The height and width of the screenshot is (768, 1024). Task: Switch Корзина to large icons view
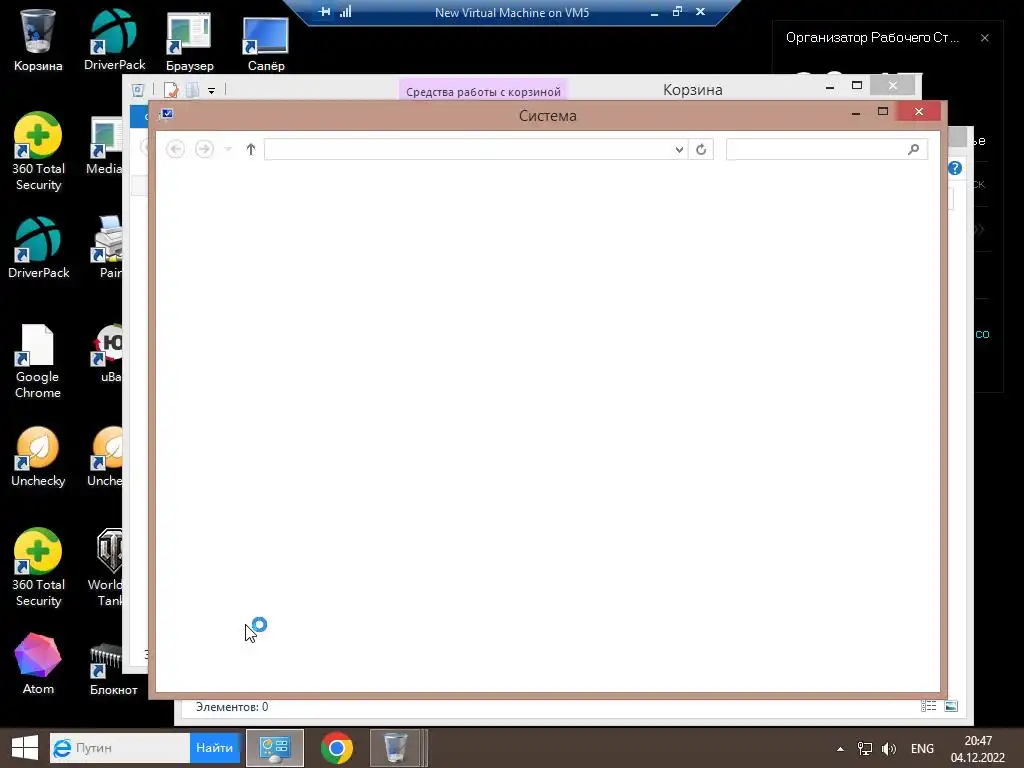(x=951, y=706)
